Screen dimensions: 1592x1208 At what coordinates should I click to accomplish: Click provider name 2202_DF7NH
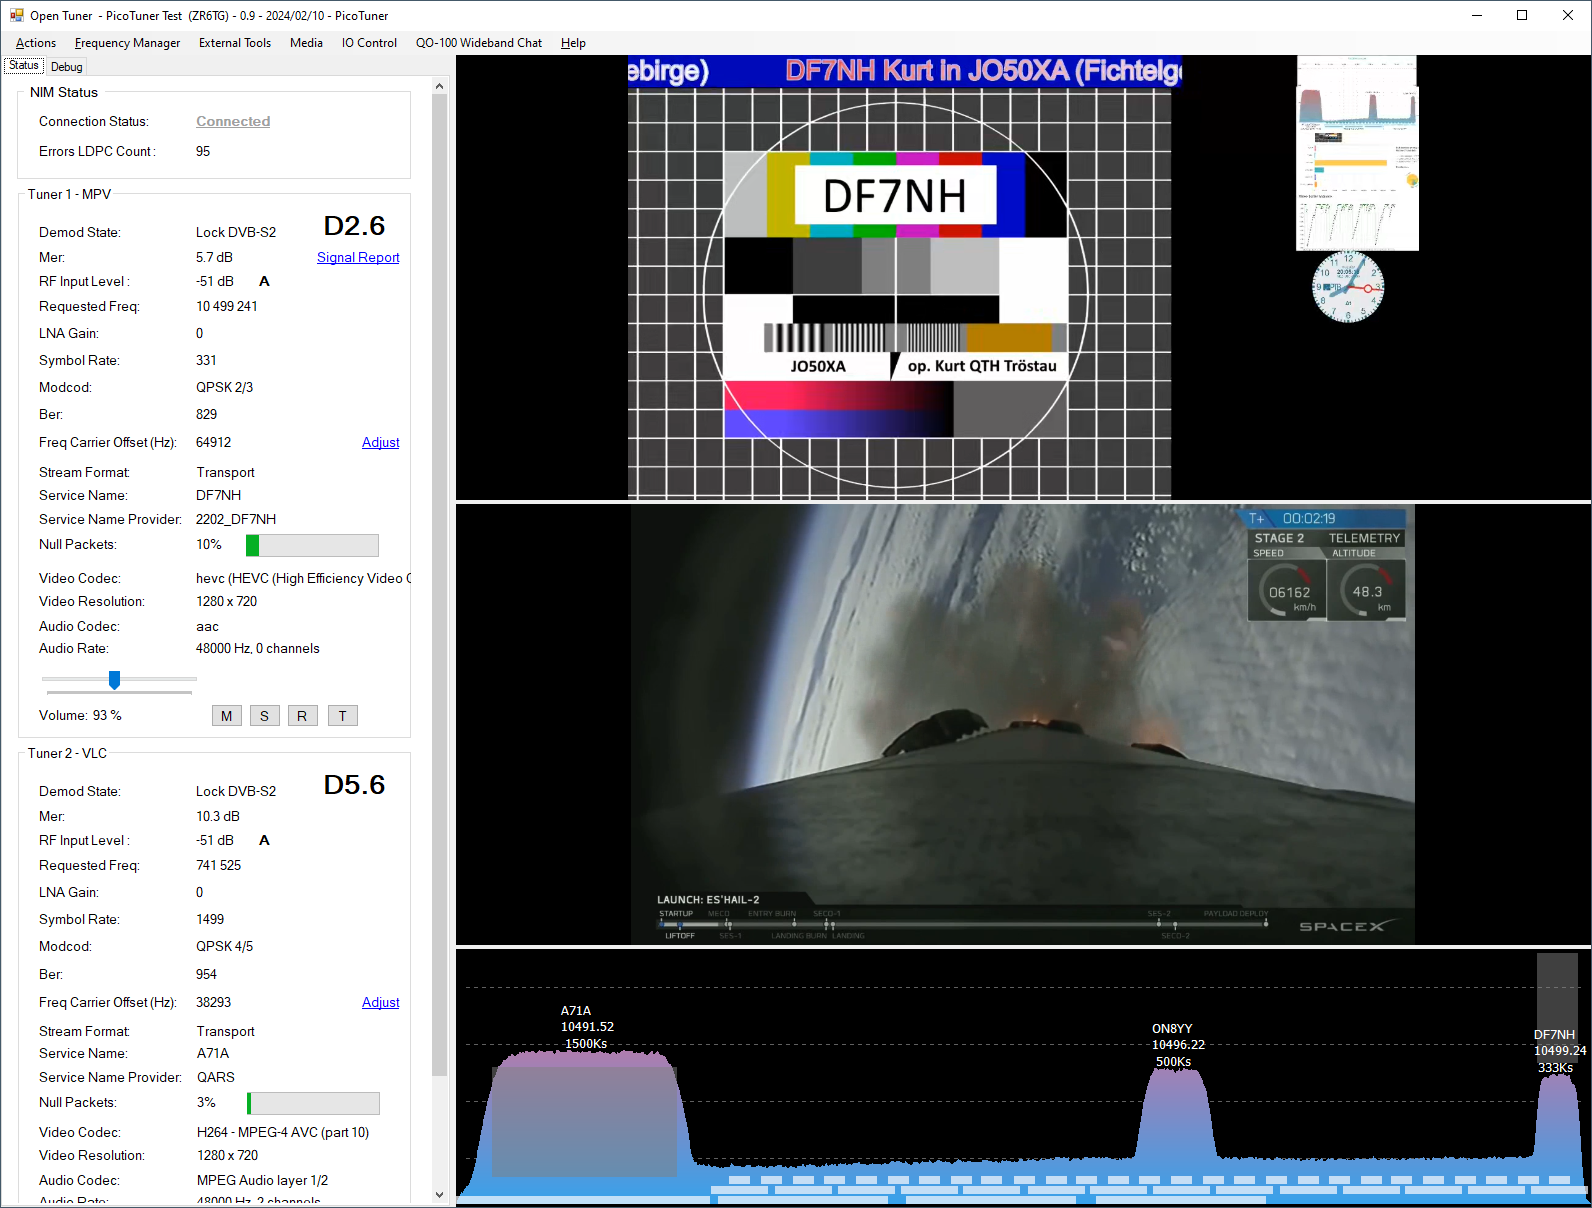pos(236,519)
